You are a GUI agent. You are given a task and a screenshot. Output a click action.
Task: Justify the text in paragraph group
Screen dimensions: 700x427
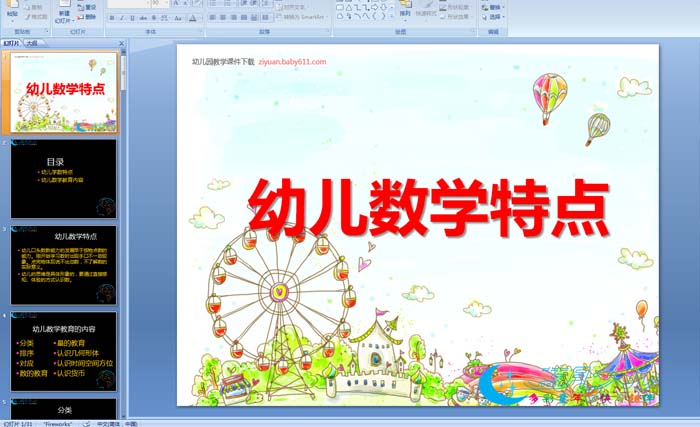tap(244, 17)
